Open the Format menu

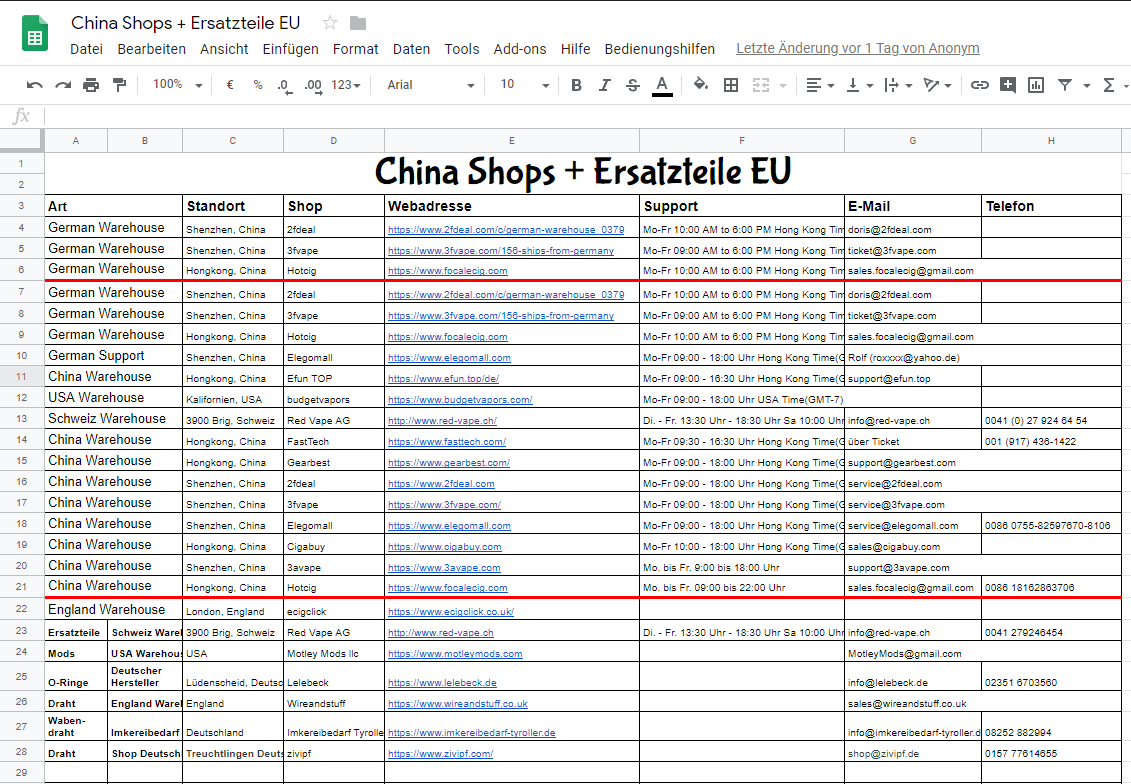coord(356,49)
